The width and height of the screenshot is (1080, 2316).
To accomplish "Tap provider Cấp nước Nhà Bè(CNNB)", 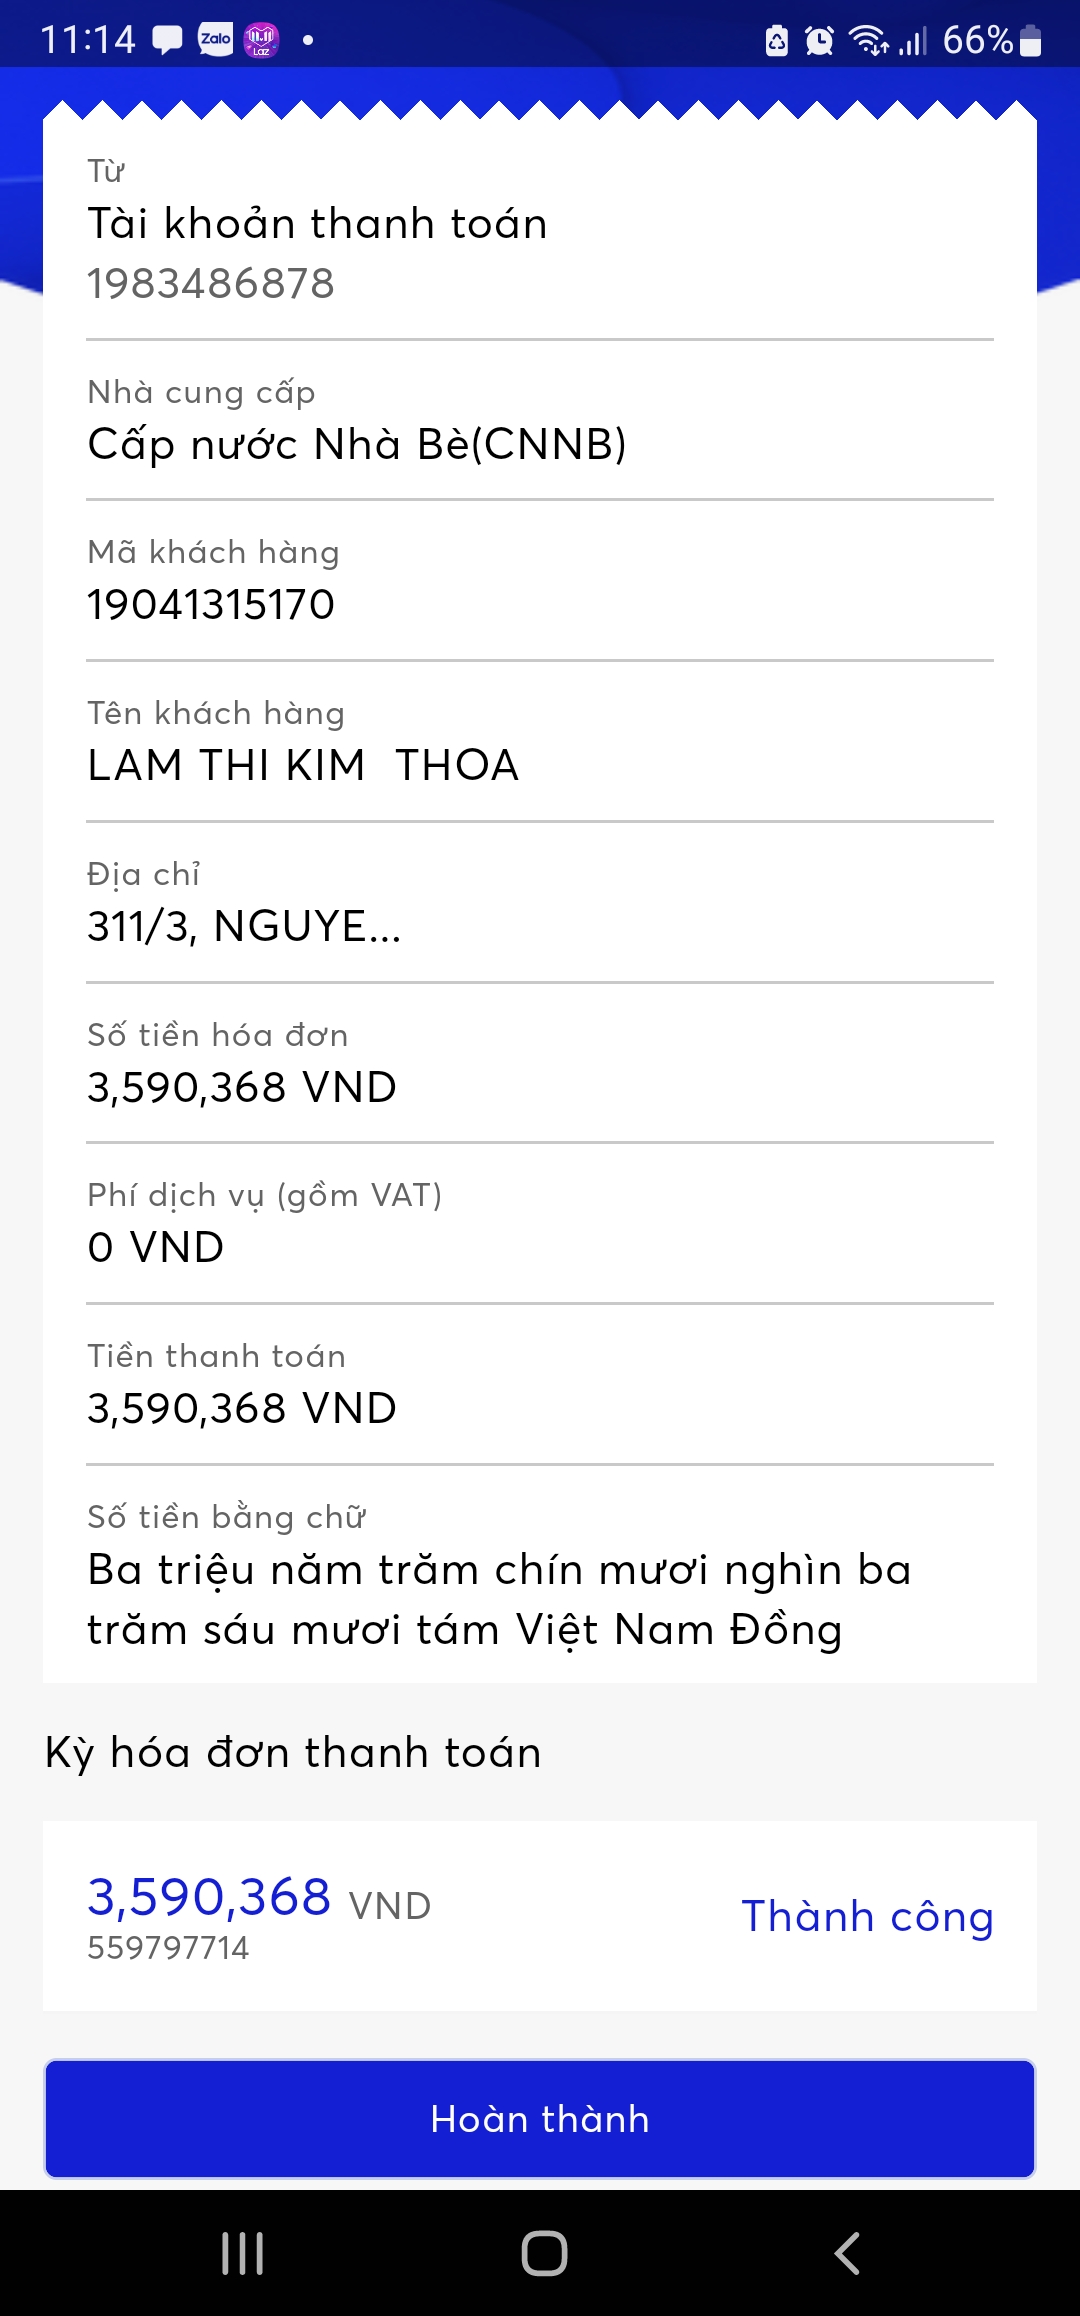I will pyautogui.click(x=357, y=444).
